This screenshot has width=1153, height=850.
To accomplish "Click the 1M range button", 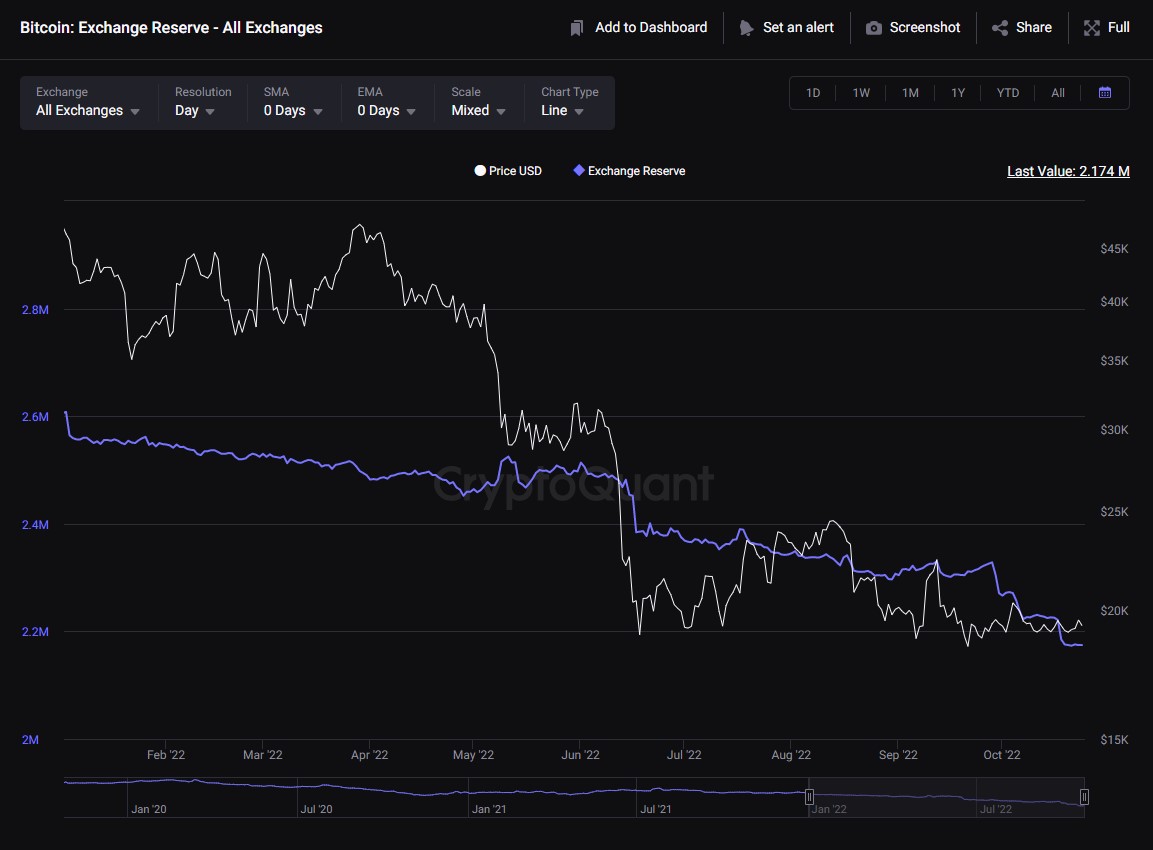I will pyautogui.click(x=910, y=92).
